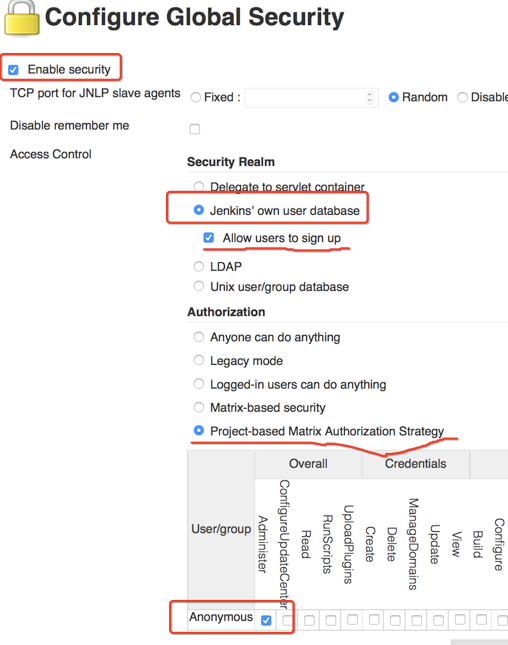Choose Legacy mode authorization

click(x=199, y=360)
